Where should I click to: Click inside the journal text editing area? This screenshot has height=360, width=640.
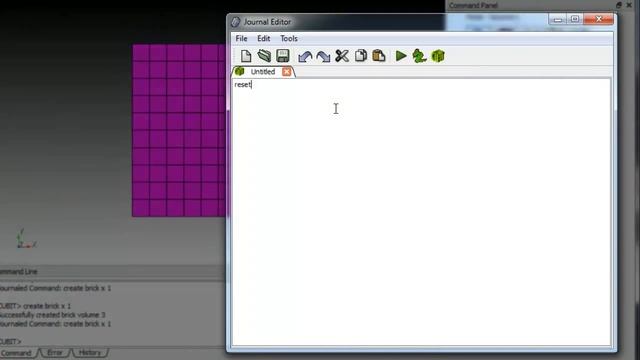pyautogui.click(x=420, y=212)
